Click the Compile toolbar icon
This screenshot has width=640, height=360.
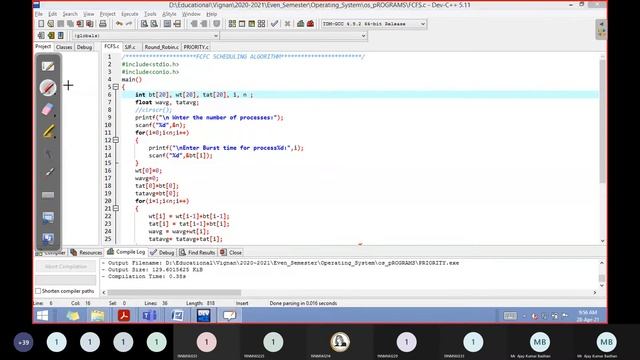pyautogui.click(x=232, y=24)
